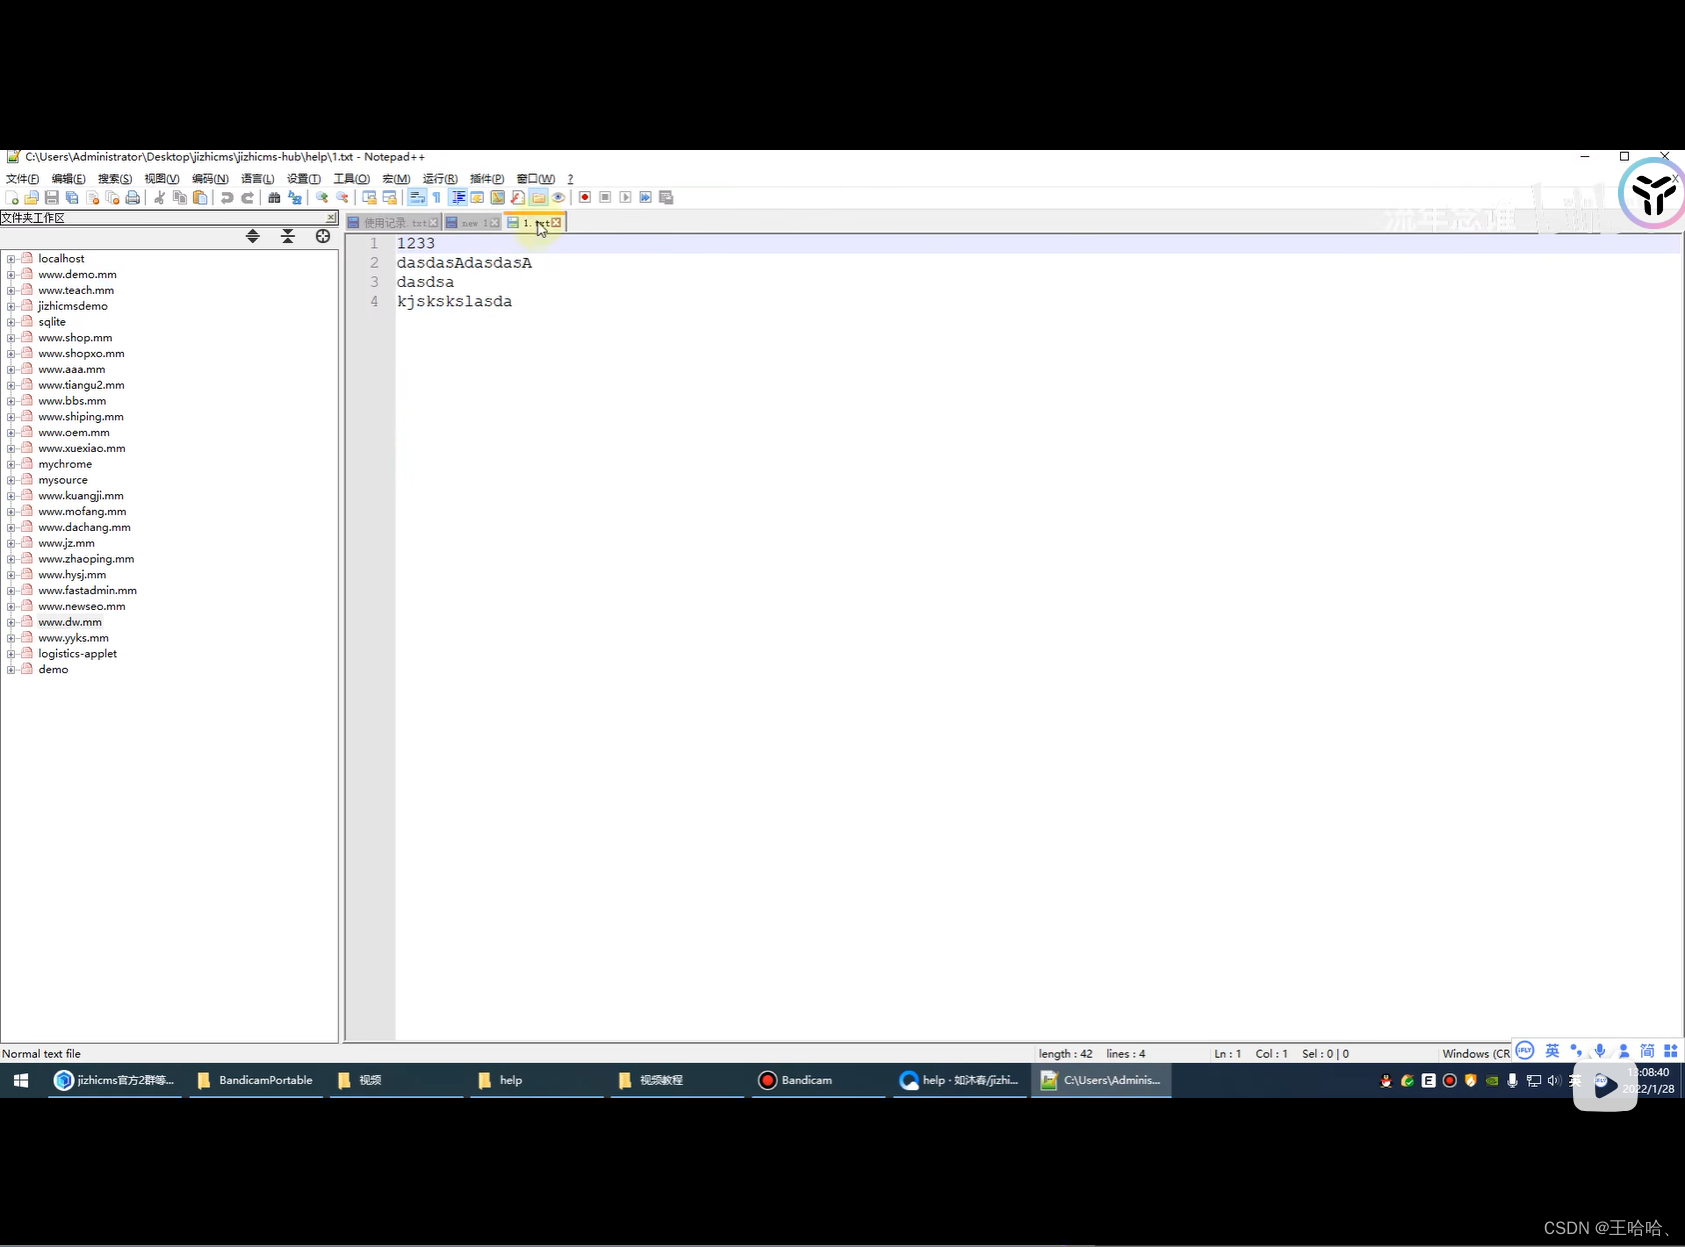Viewport: 1685px width, 1247px height.
Task: Paste using the clipboard Paste icon
Action: point(200,197)
